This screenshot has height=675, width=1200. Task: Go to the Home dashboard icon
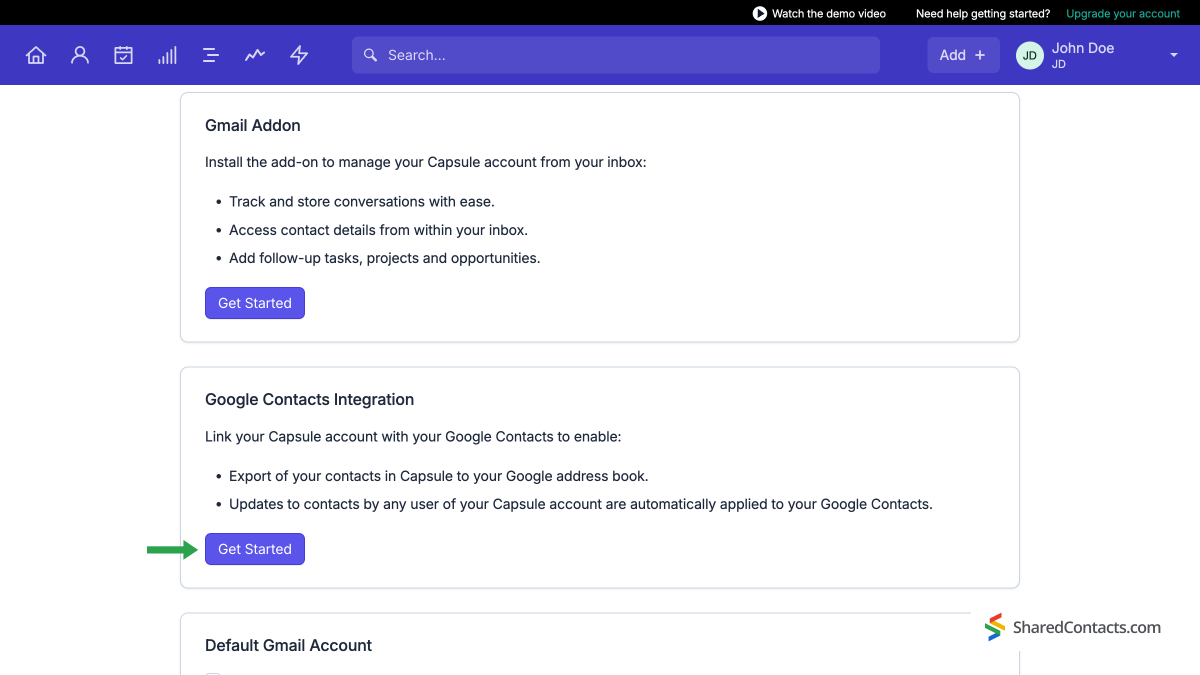(x=36, y=55)
